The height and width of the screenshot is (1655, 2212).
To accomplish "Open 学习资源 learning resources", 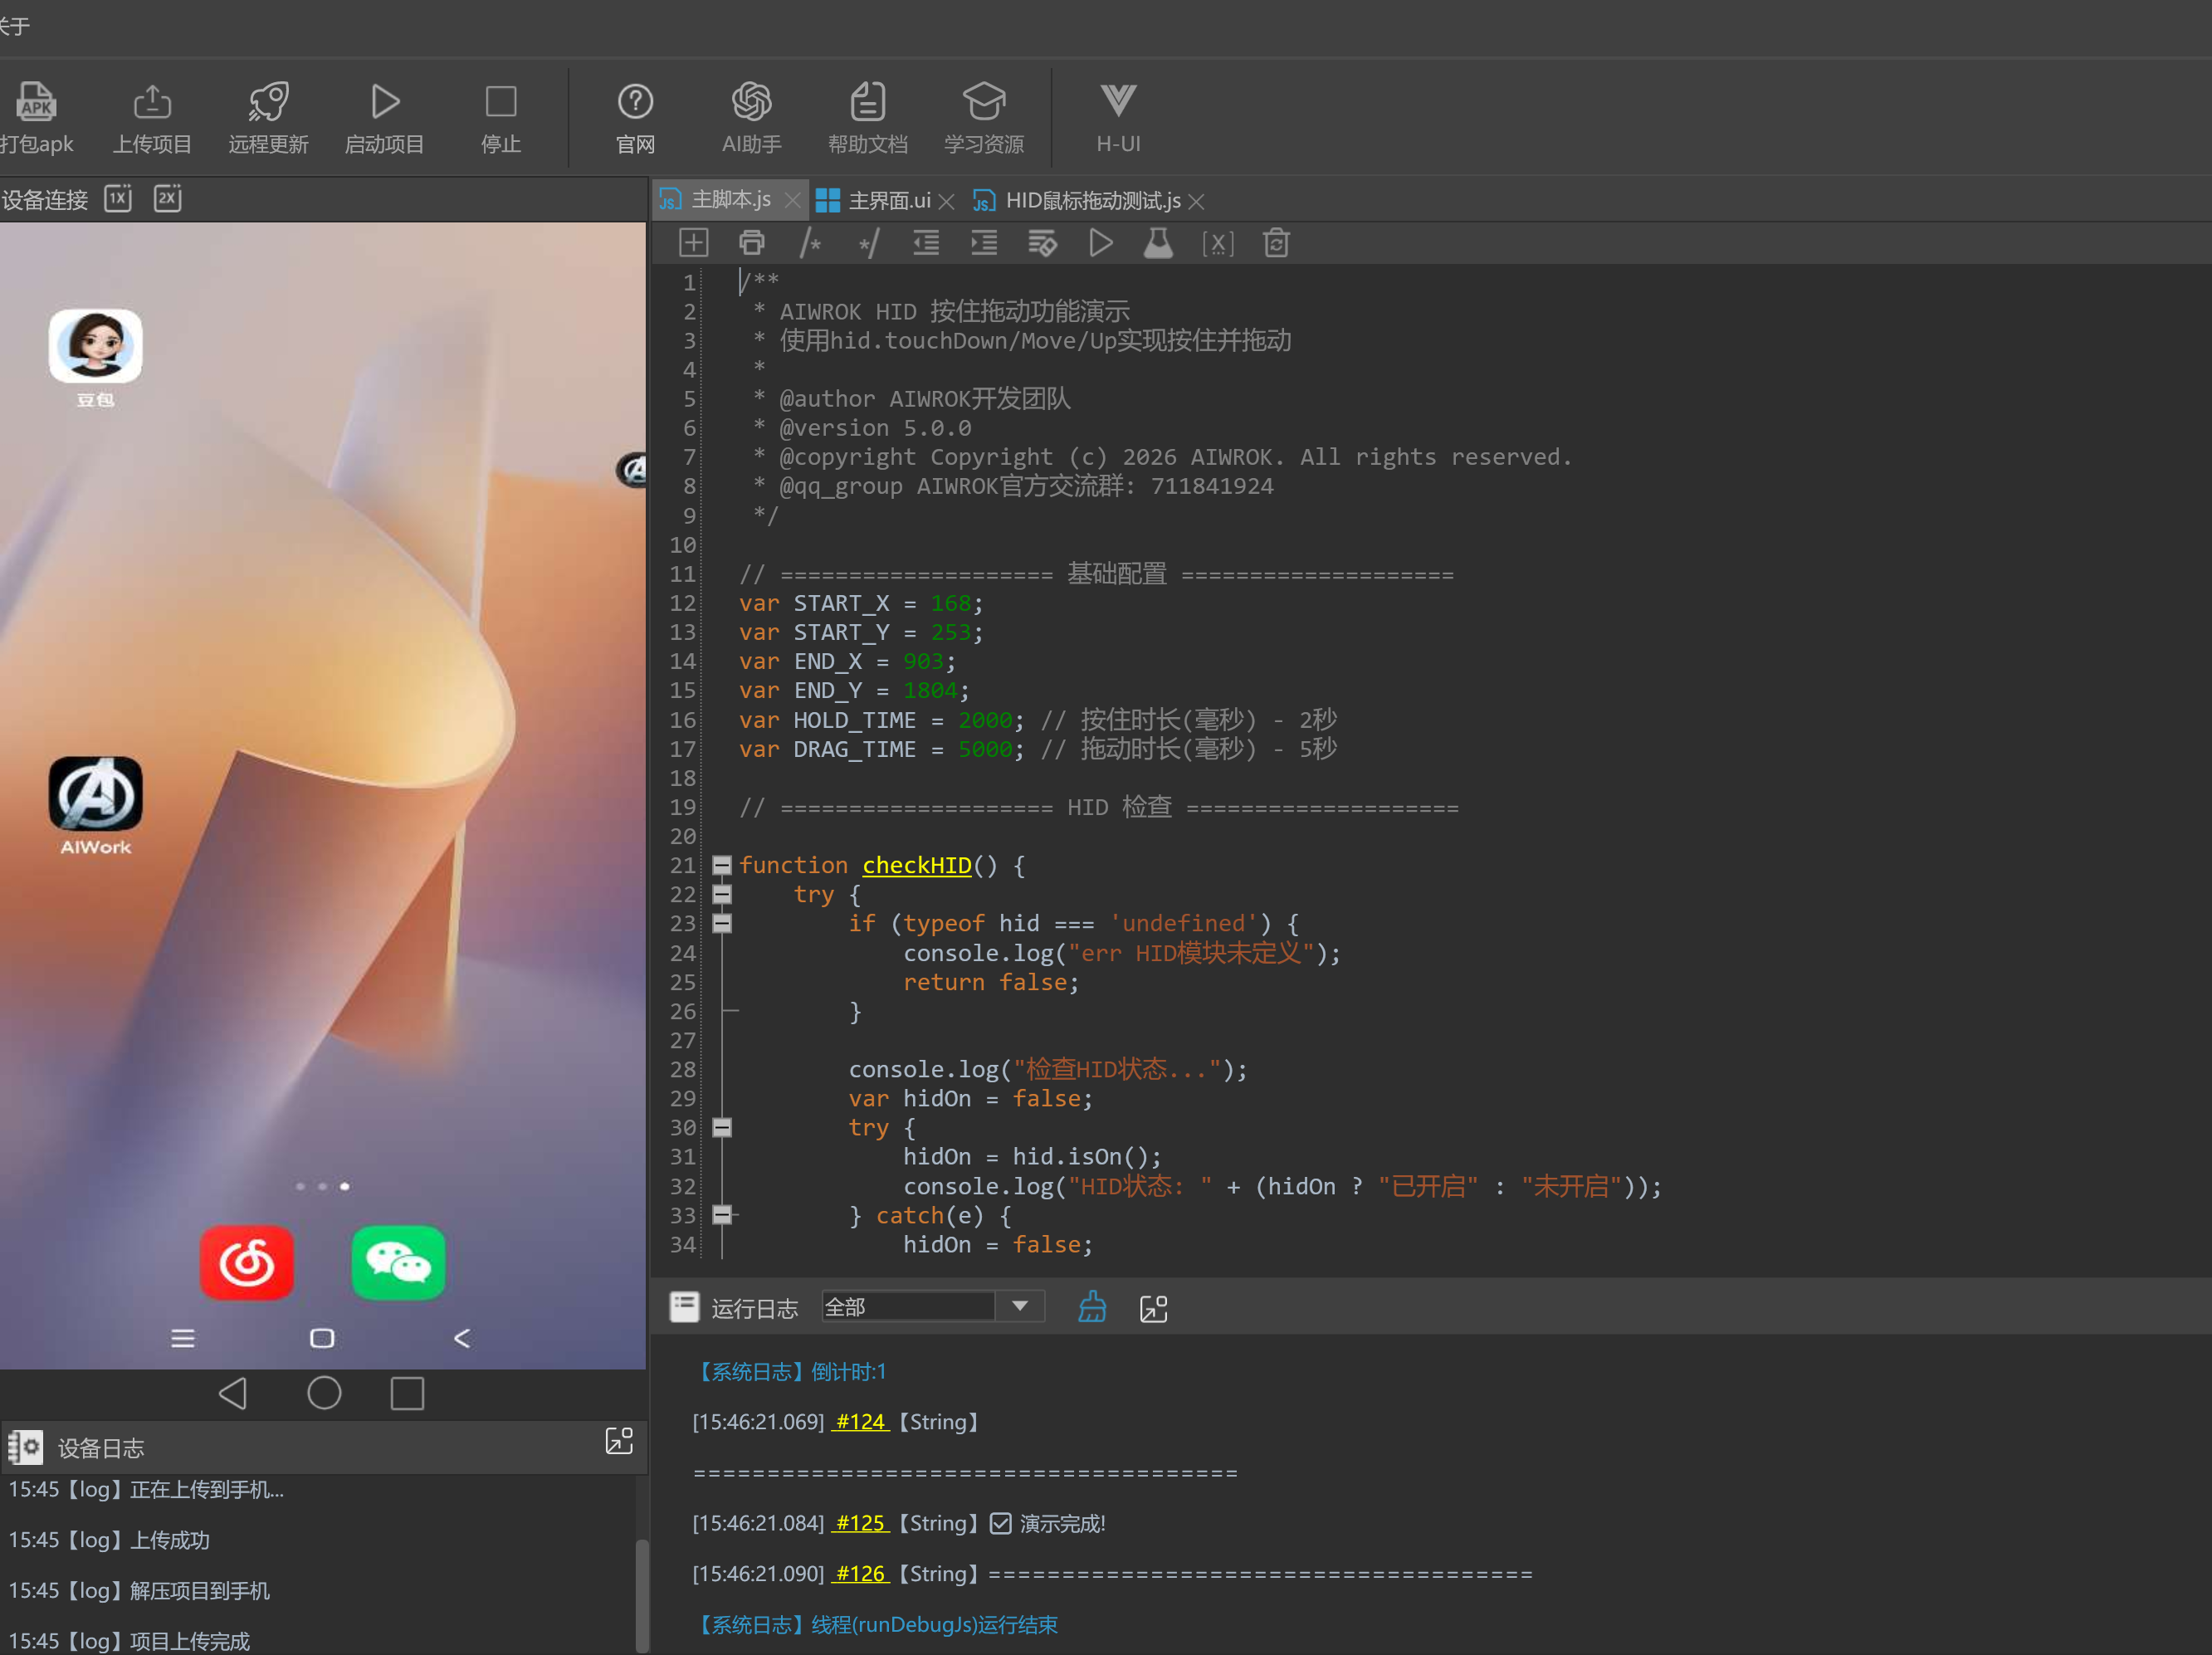I will tap(984, 117).
